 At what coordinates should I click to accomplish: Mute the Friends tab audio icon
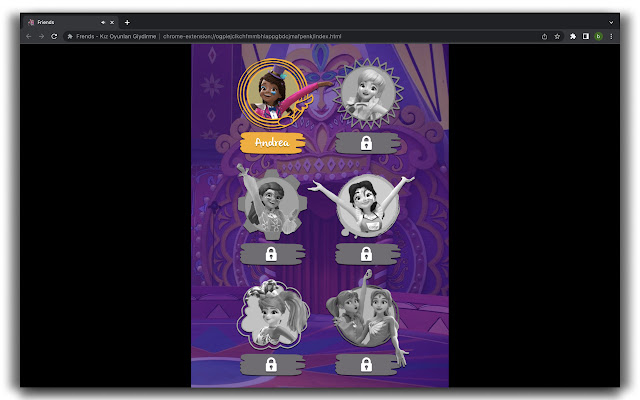(103, 22)
